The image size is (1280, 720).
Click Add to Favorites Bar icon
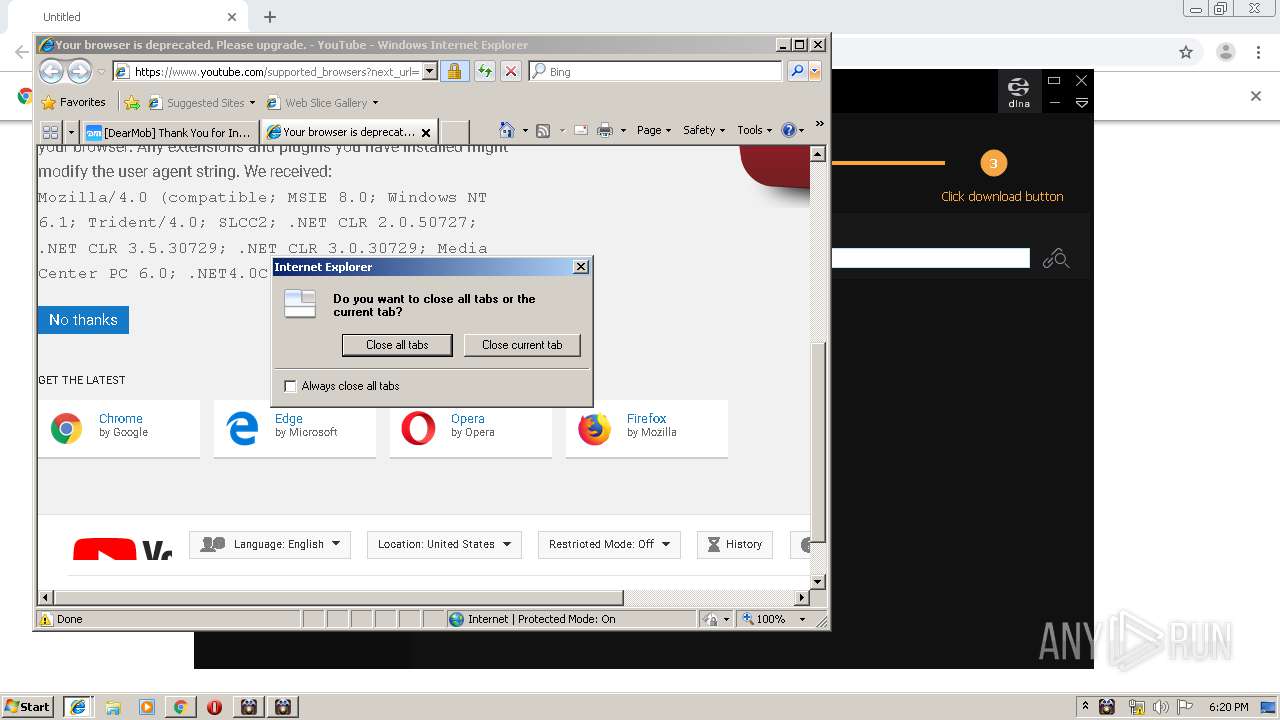click(132, 102)
